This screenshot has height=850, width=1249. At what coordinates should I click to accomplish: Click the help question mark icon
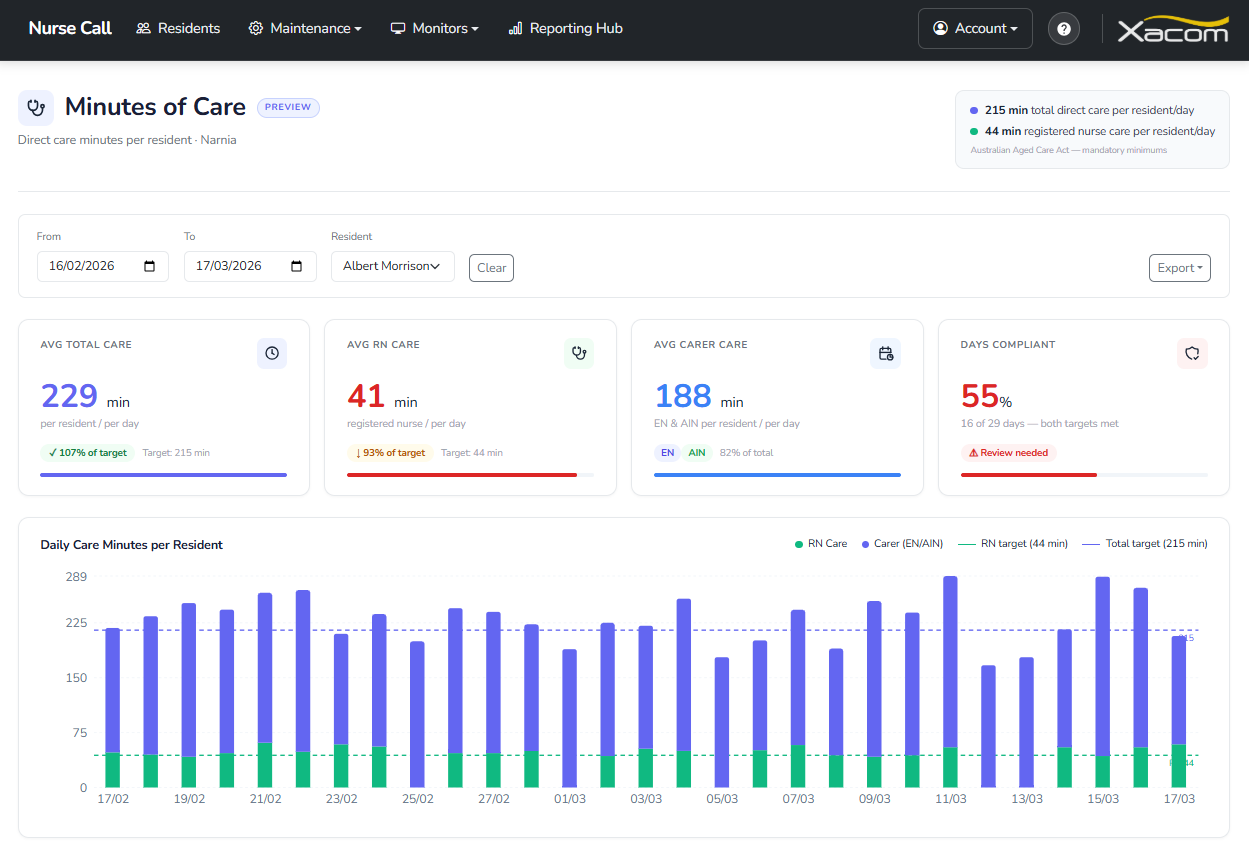[x=1063, y=29]
